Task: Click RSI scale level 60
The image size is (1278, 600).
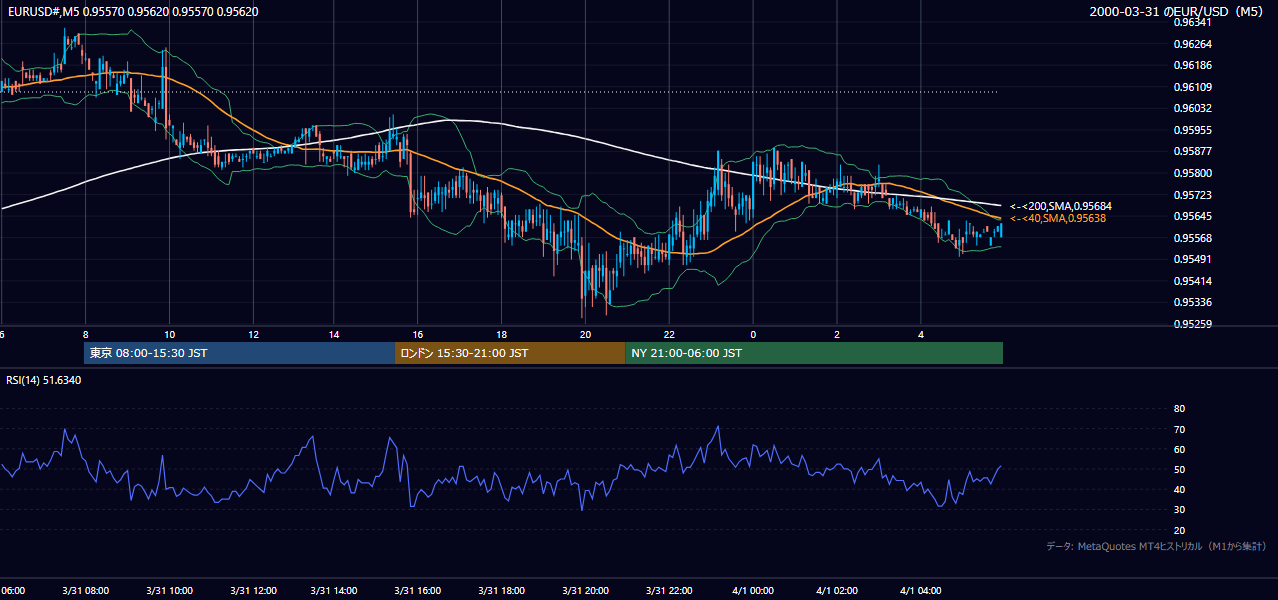Action: click(x=1179, y=449)
